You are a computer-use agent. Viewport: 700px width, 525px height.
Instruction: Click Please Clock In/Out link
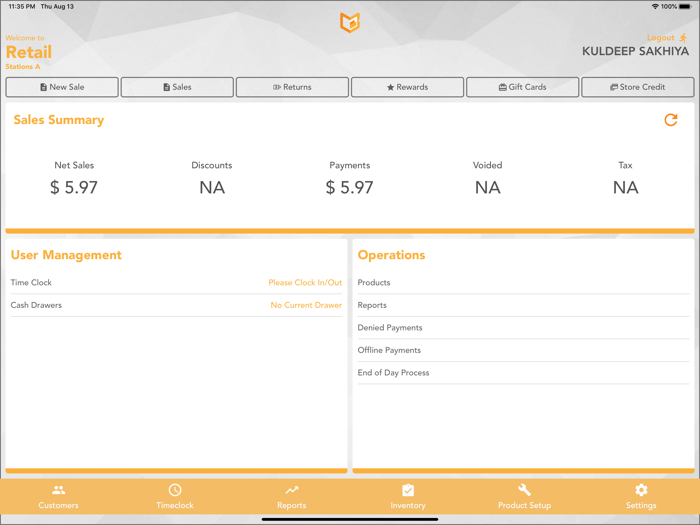(x=305, y=283)
